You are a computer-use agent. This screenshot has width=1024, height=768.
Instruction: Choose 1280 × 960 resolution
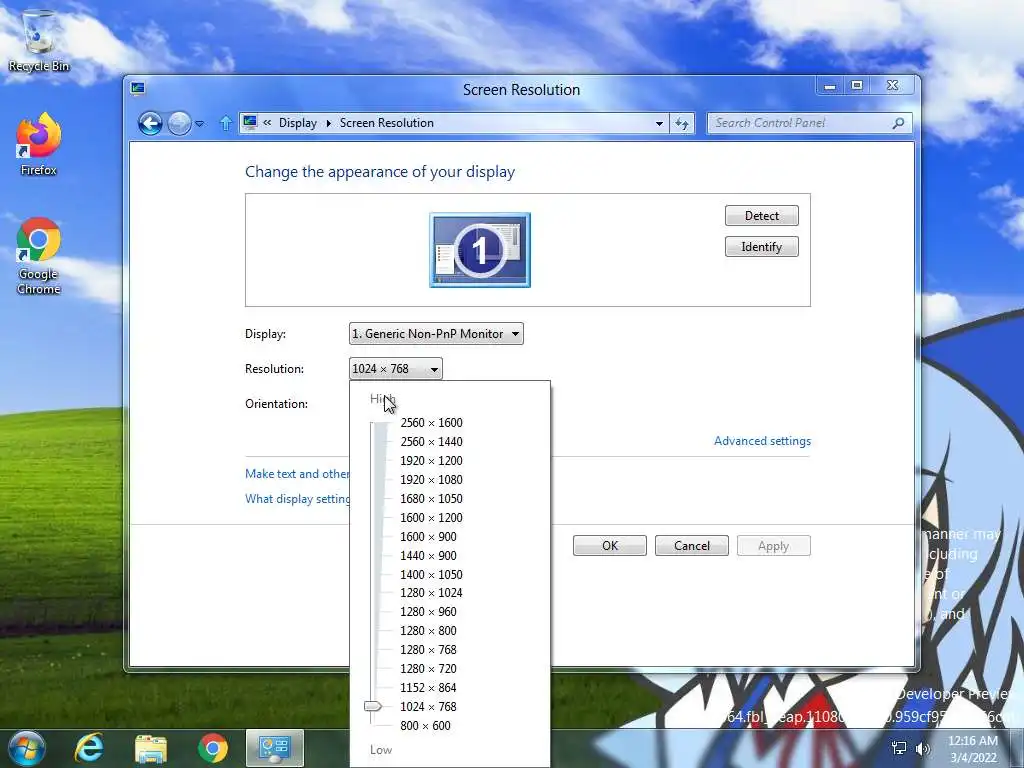coord(428,611)
